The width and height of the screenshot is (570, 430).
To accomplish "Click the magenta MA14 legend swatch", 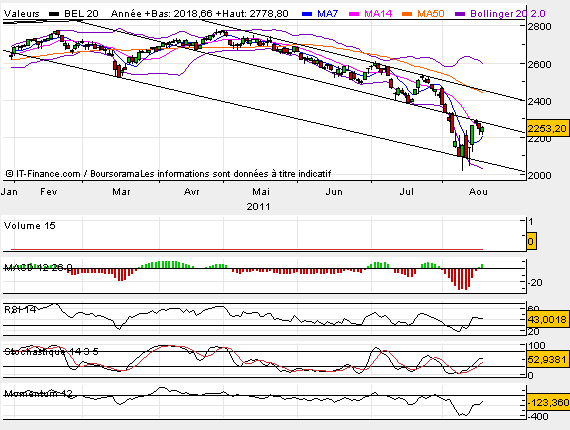I will pos(354,14).
